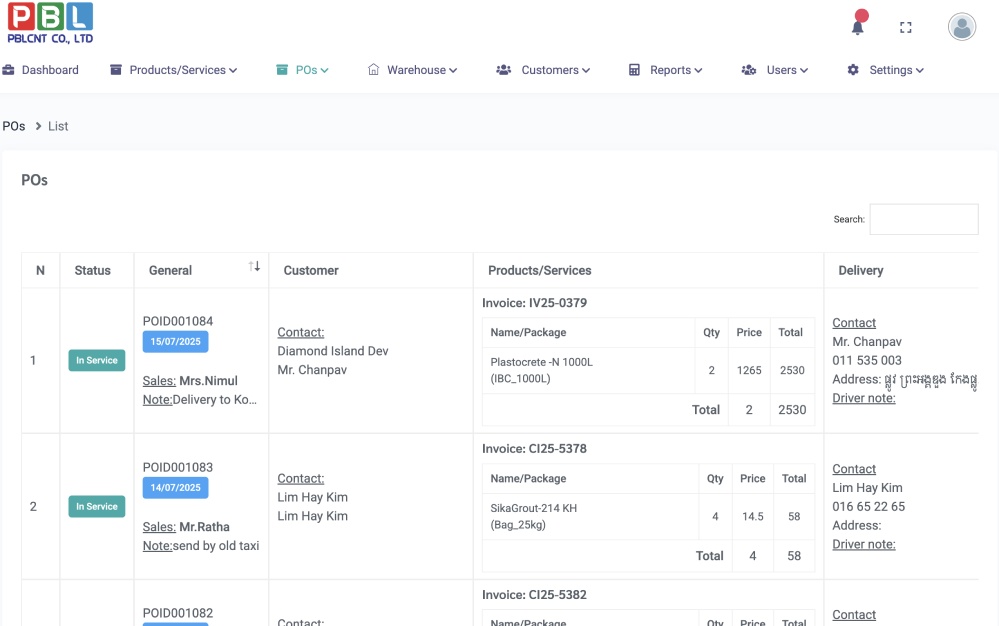Open notifications bell icon
Screen dimensions: 999x626
click(857, 27)
